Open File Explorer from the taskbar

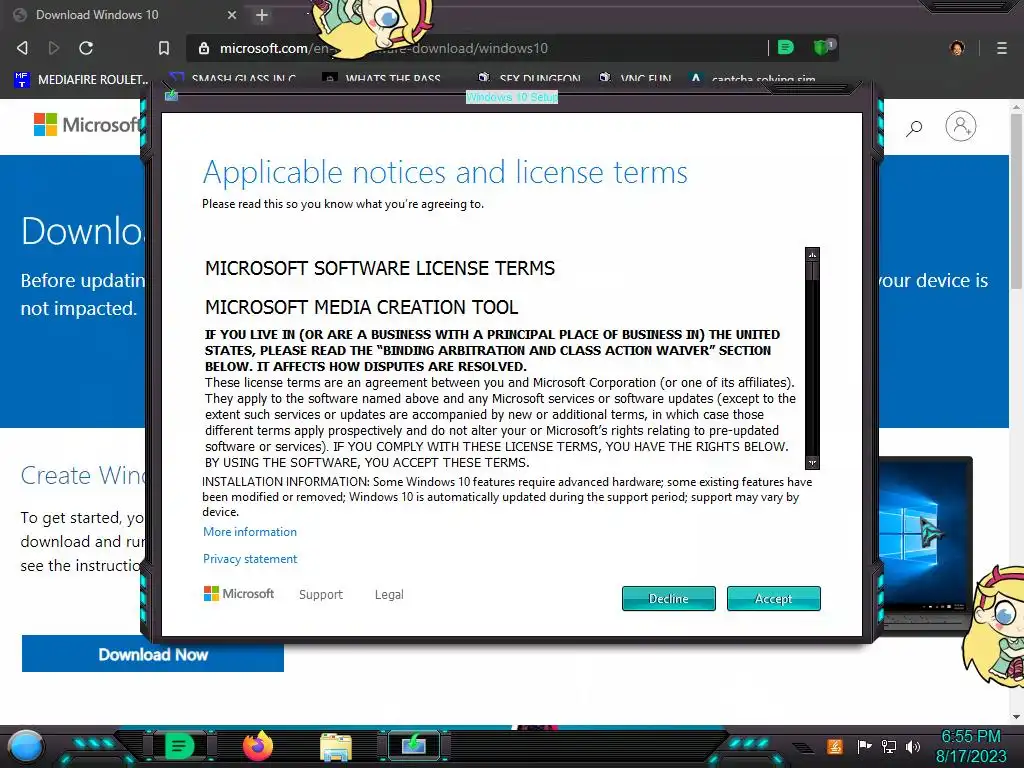pos(336,747)
